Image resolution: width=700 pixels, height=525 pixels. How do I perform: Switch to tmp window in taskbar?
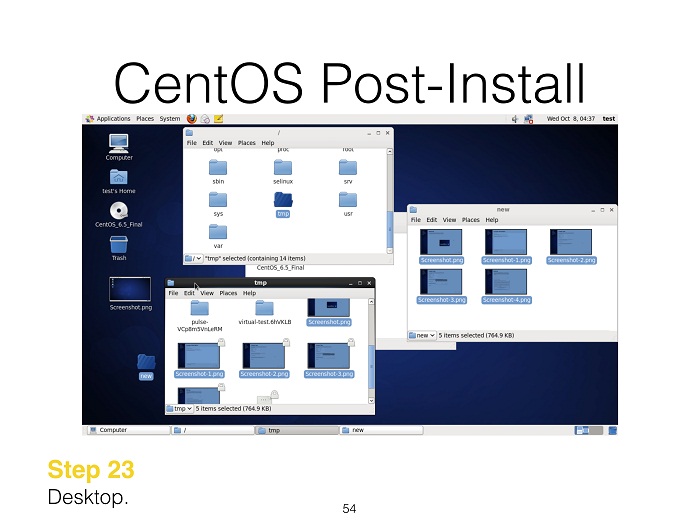tap(297, 430)
